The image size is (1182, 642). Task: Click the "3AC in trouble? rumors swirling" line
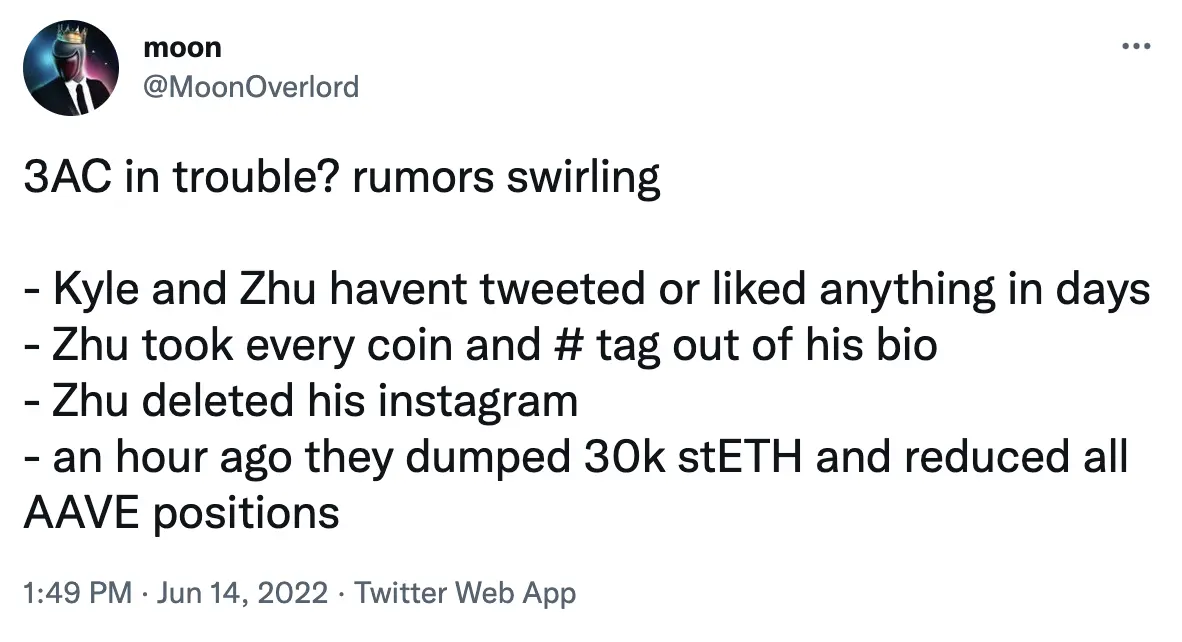pyautogui.click(x=342, y=178)
